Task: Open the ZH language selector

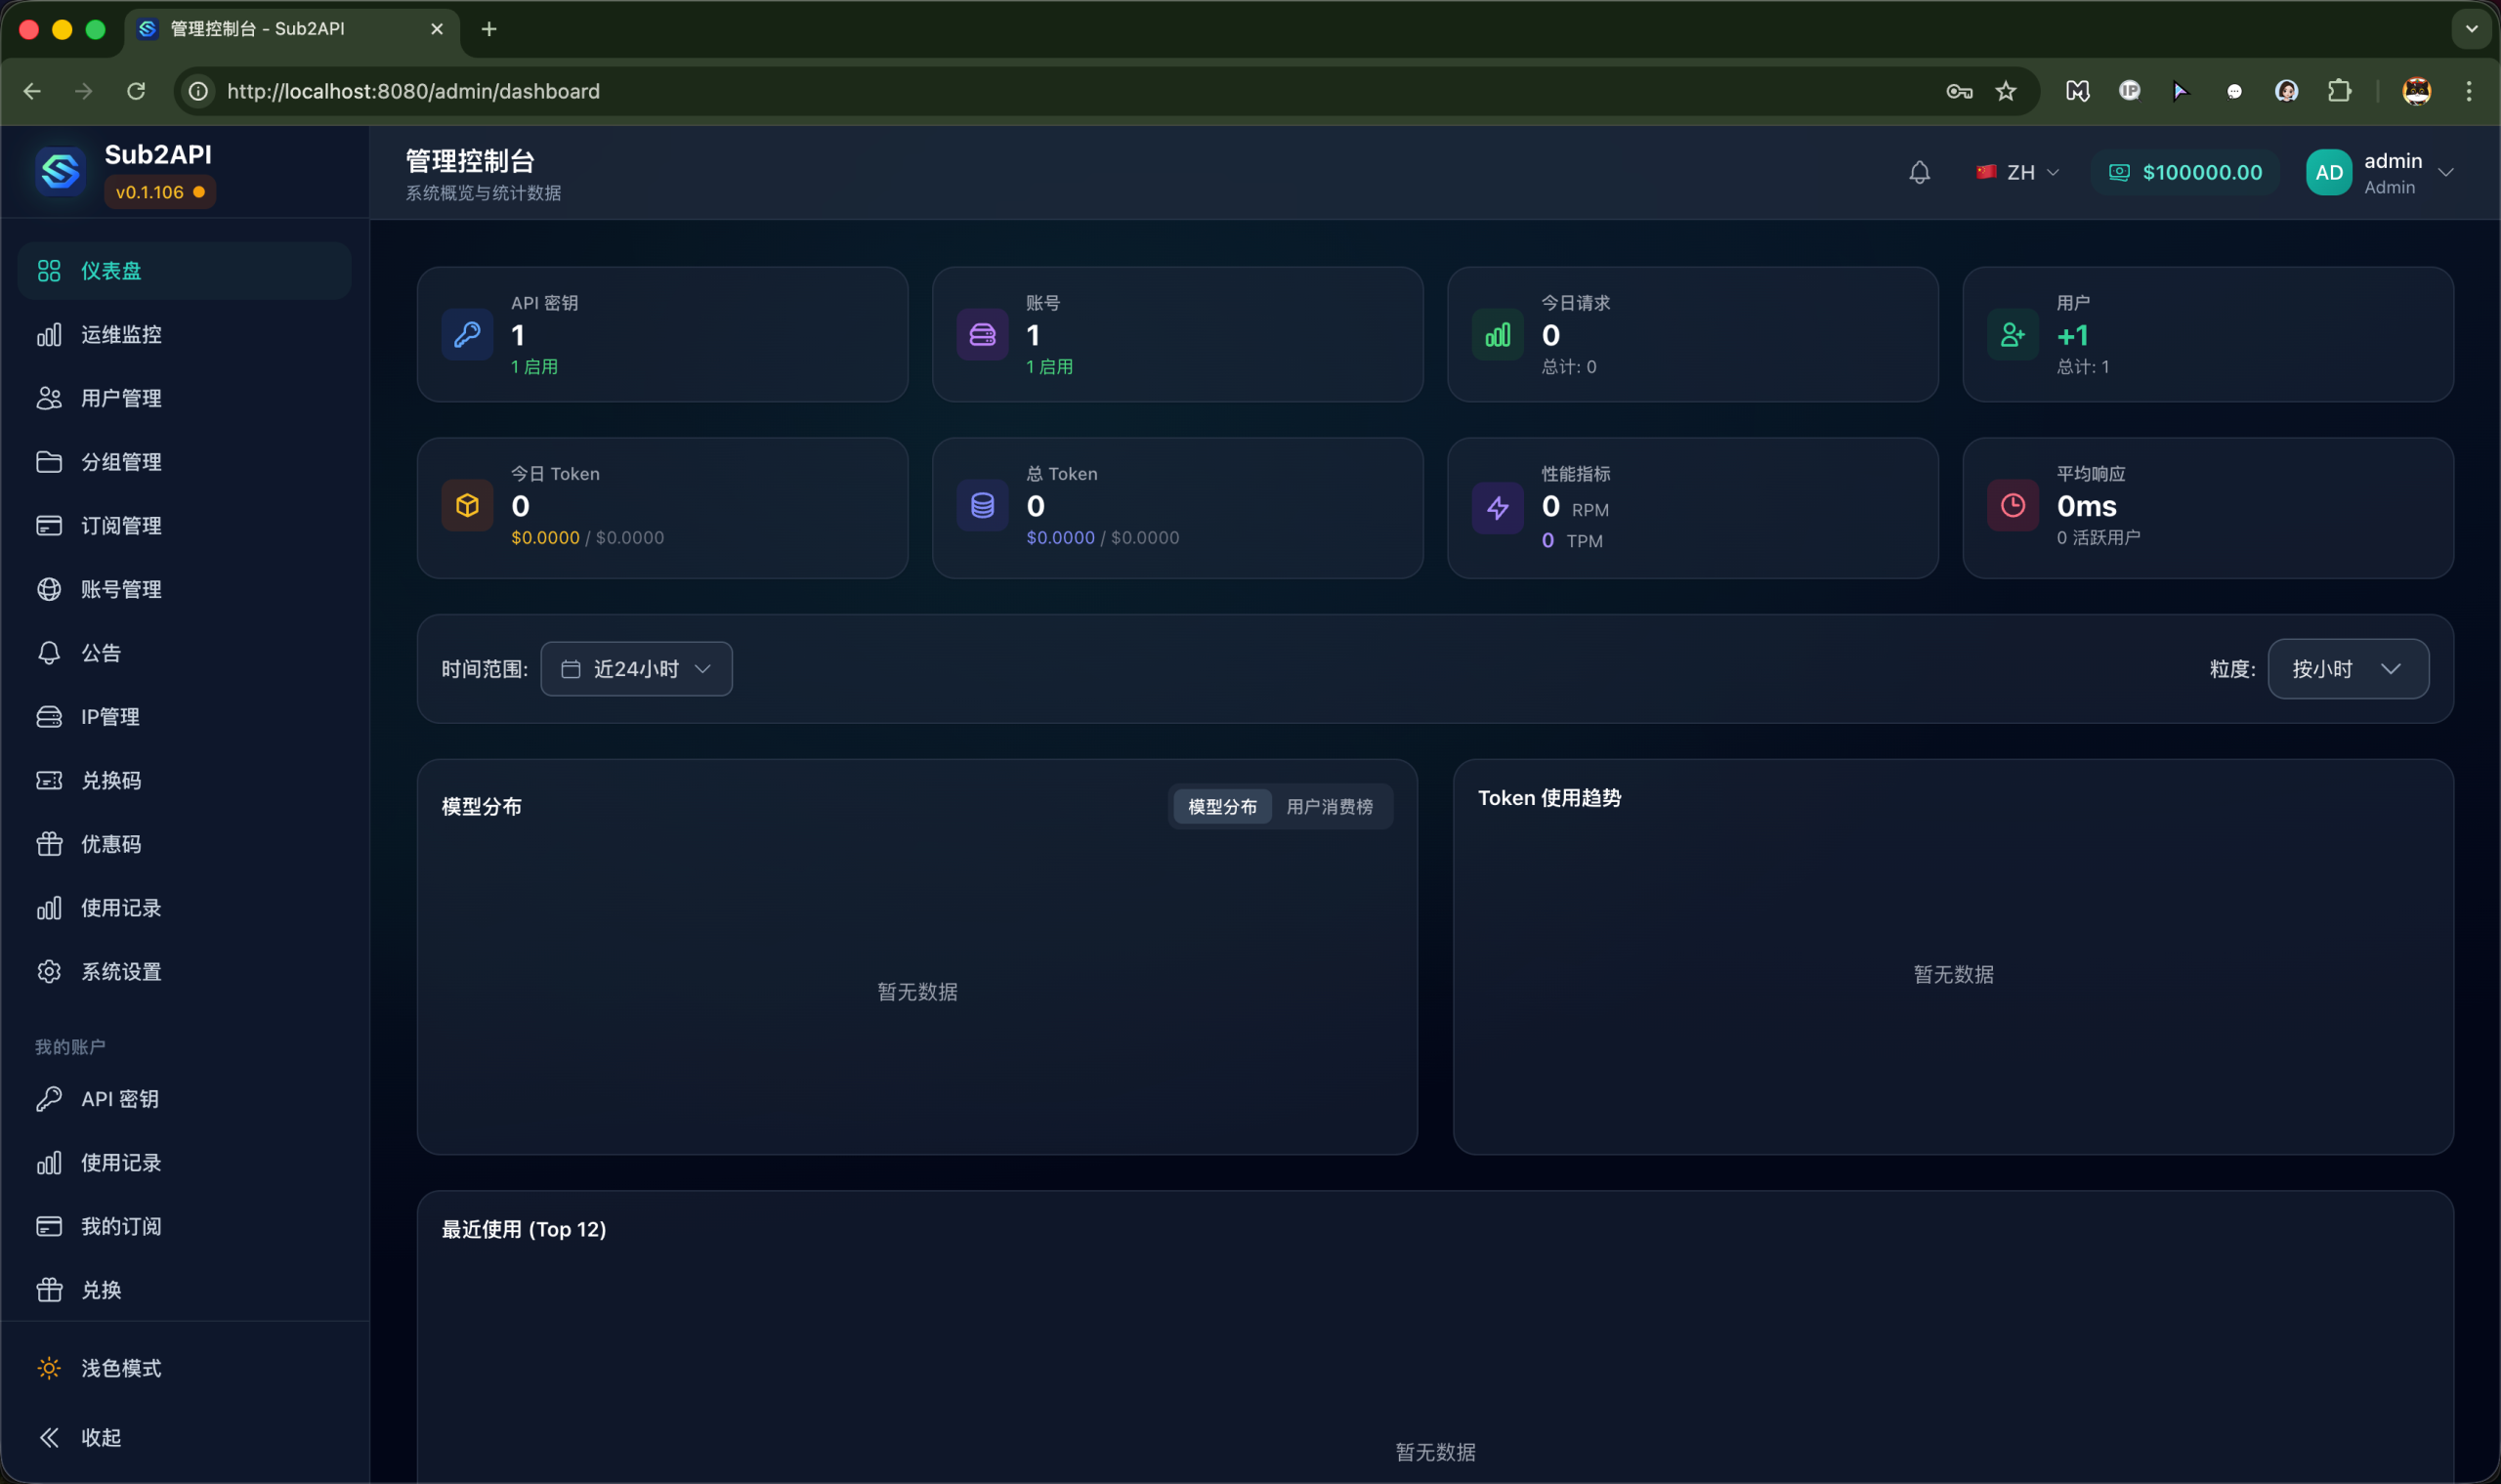Action: click(2017, 172)
